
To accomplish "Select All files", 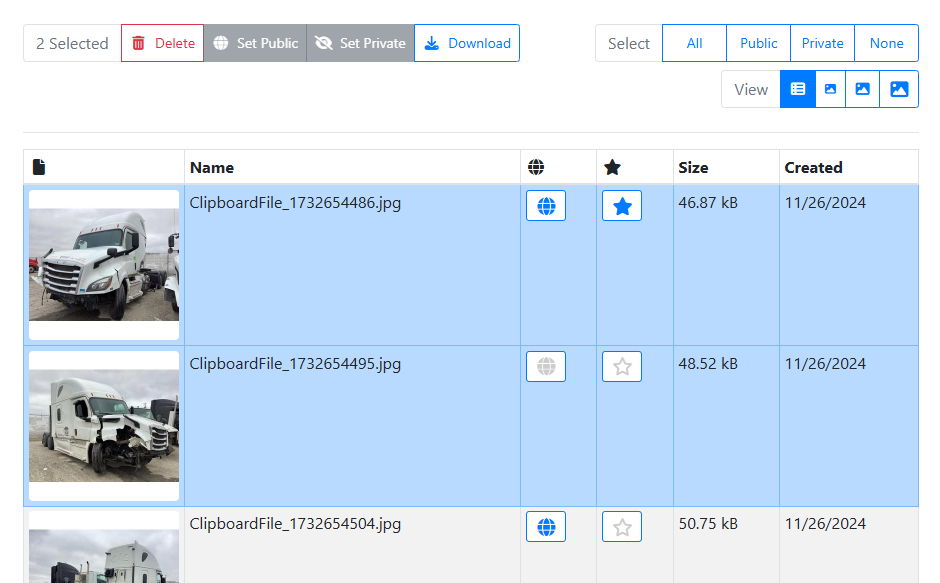I will click(694, 43).
